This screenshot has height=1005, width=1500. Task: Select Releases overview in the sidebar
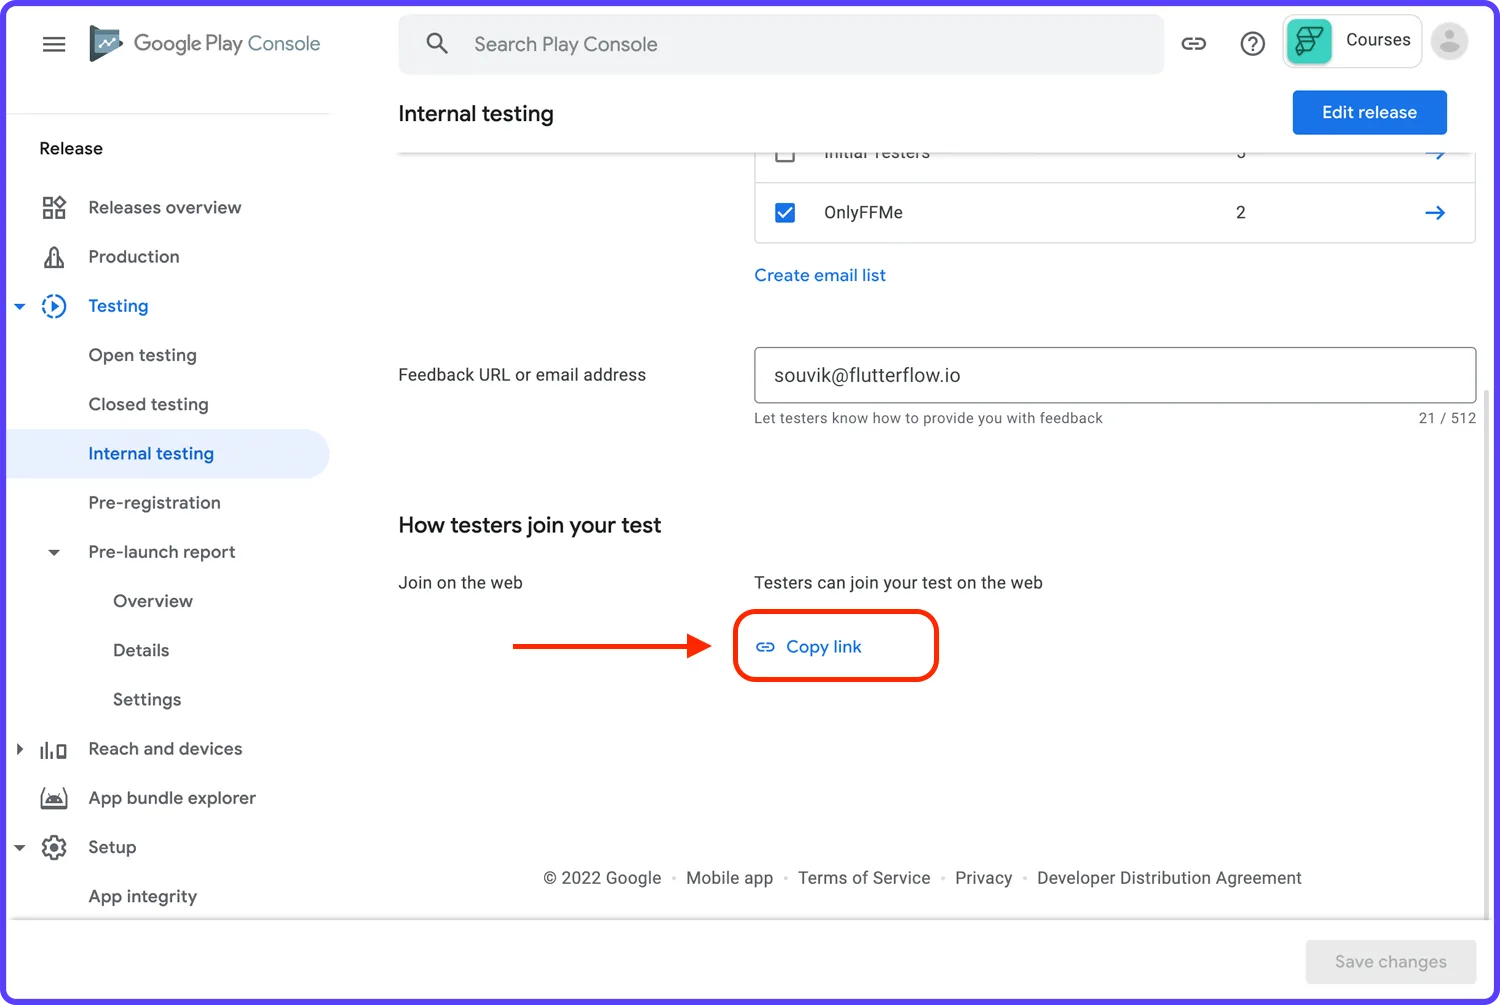165,208
